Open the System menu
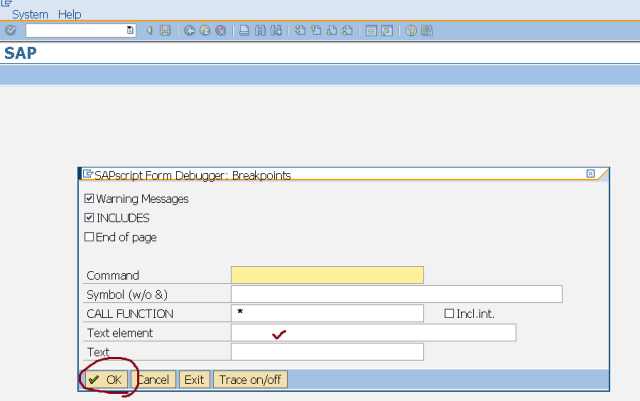 30,14
